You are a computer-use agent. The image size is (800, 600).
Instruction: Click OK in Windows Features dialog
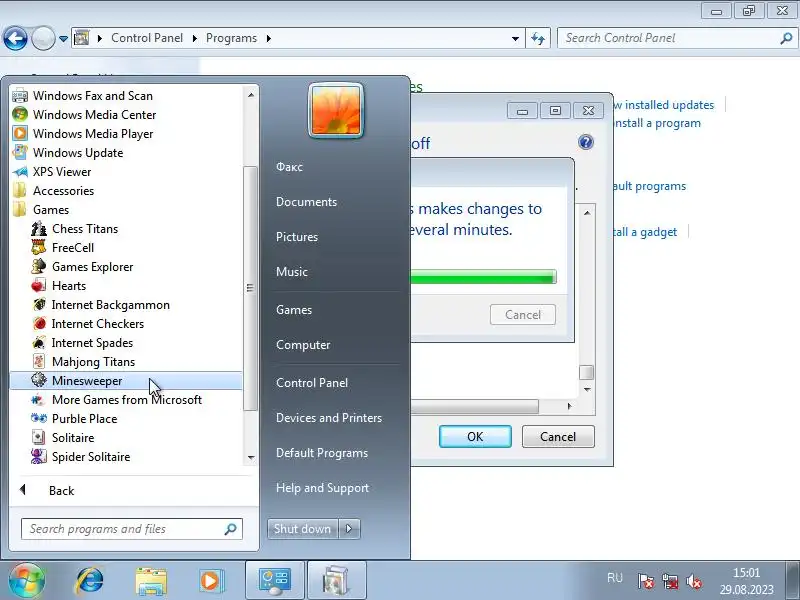(x=475, y=437)
